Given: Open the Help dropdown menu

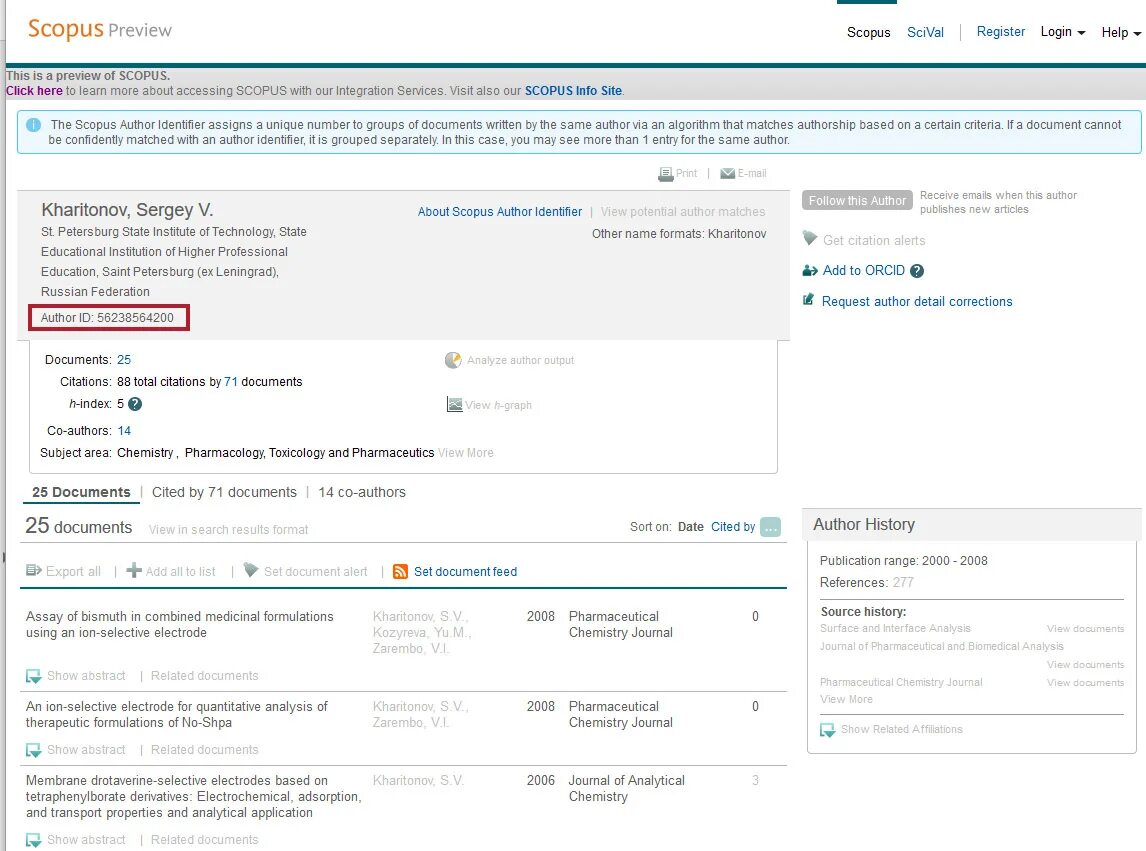Looking at the screenshot, I should (1121, 33).
